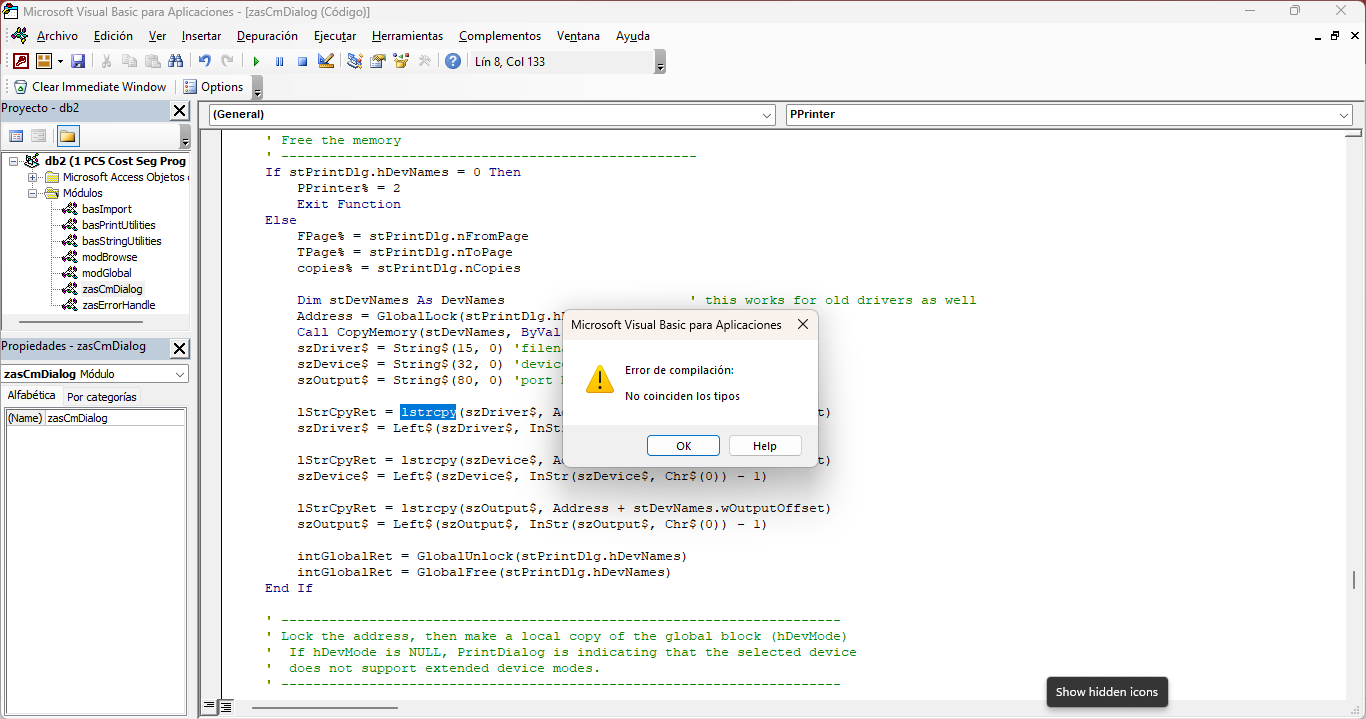
Task: Save the project with the floppy icon
Action: tap(78, 61)
